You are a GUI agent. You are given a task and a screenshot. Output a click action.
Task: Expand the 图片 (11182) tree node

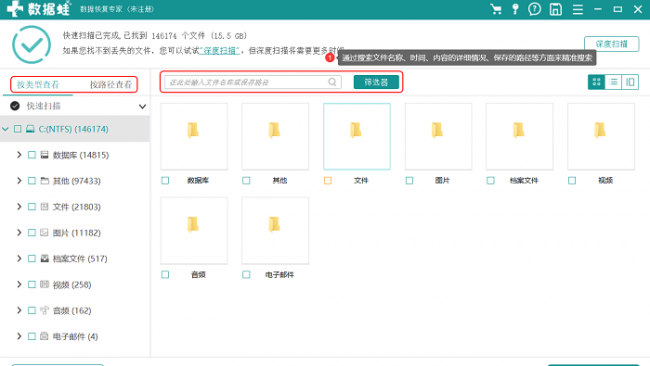tap(19, 233)
